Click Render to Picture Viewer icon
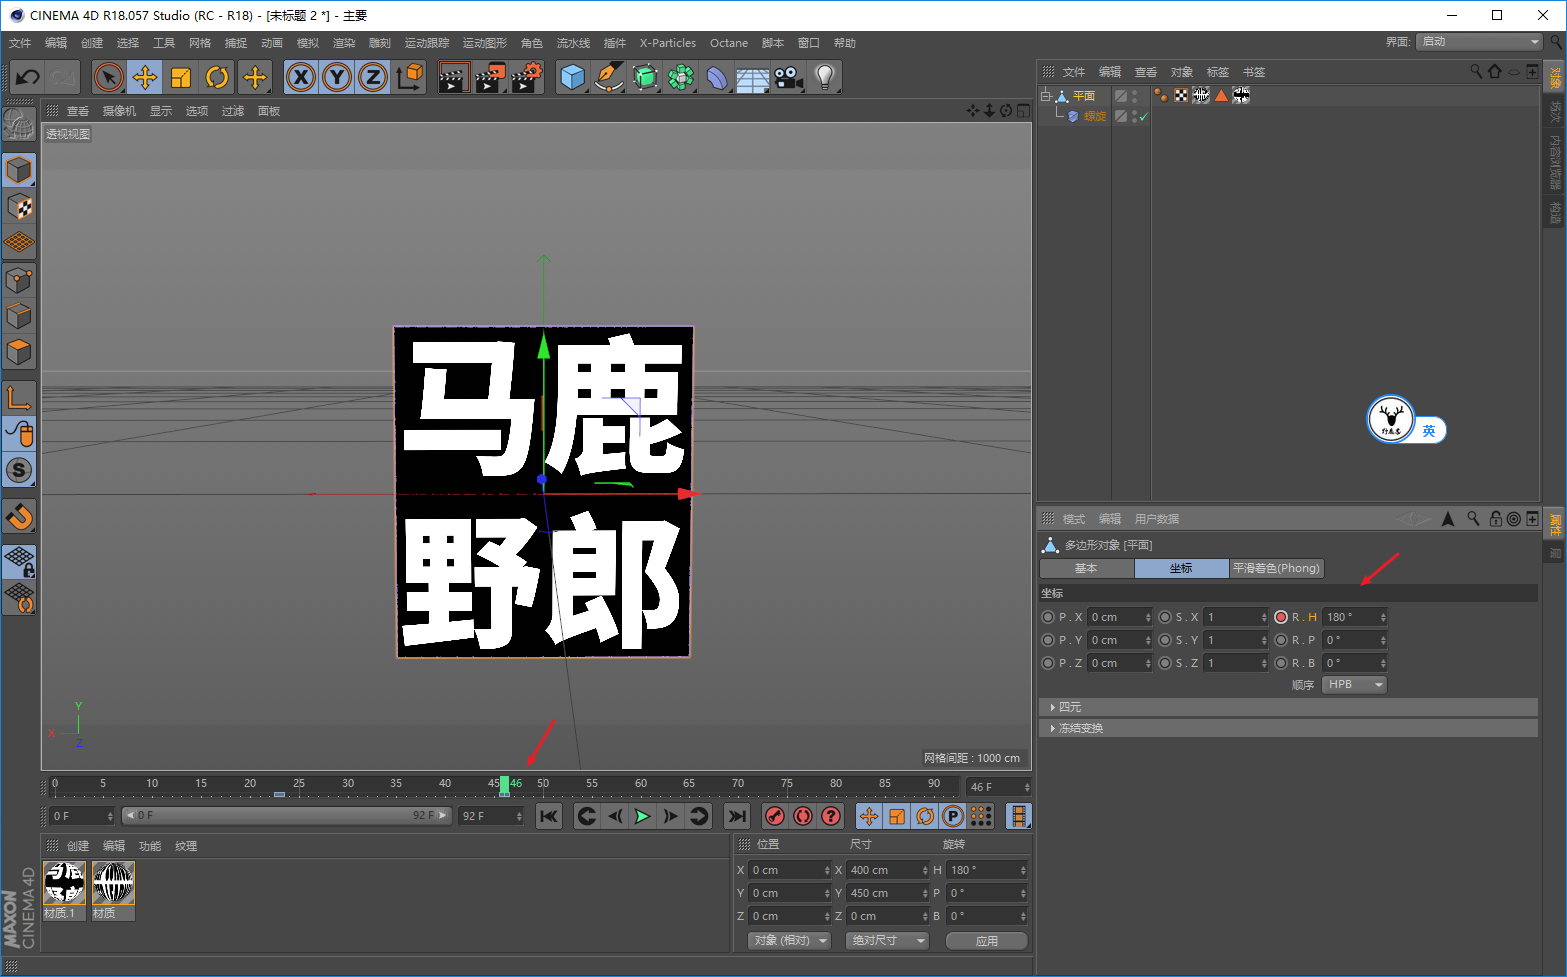The width and height of the screenshot is (1567, 977). pyautogui.click(x=489, y=77)
